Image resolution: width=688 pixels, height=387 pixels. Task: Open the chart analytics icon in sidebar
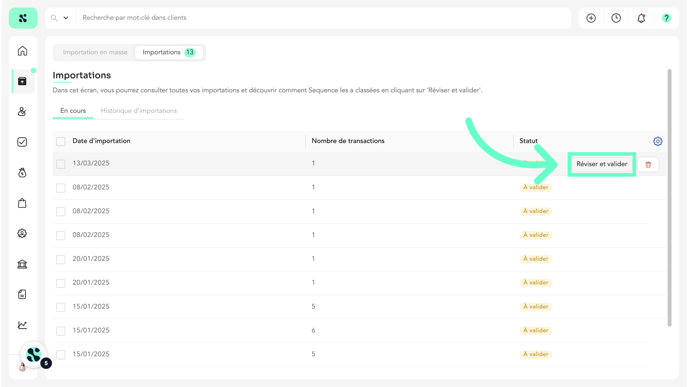(22, 325)
